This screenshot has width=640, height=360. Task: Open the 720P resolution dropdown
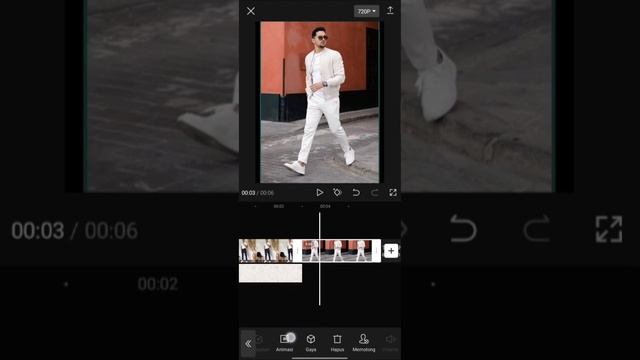click(x=366, y=11)
